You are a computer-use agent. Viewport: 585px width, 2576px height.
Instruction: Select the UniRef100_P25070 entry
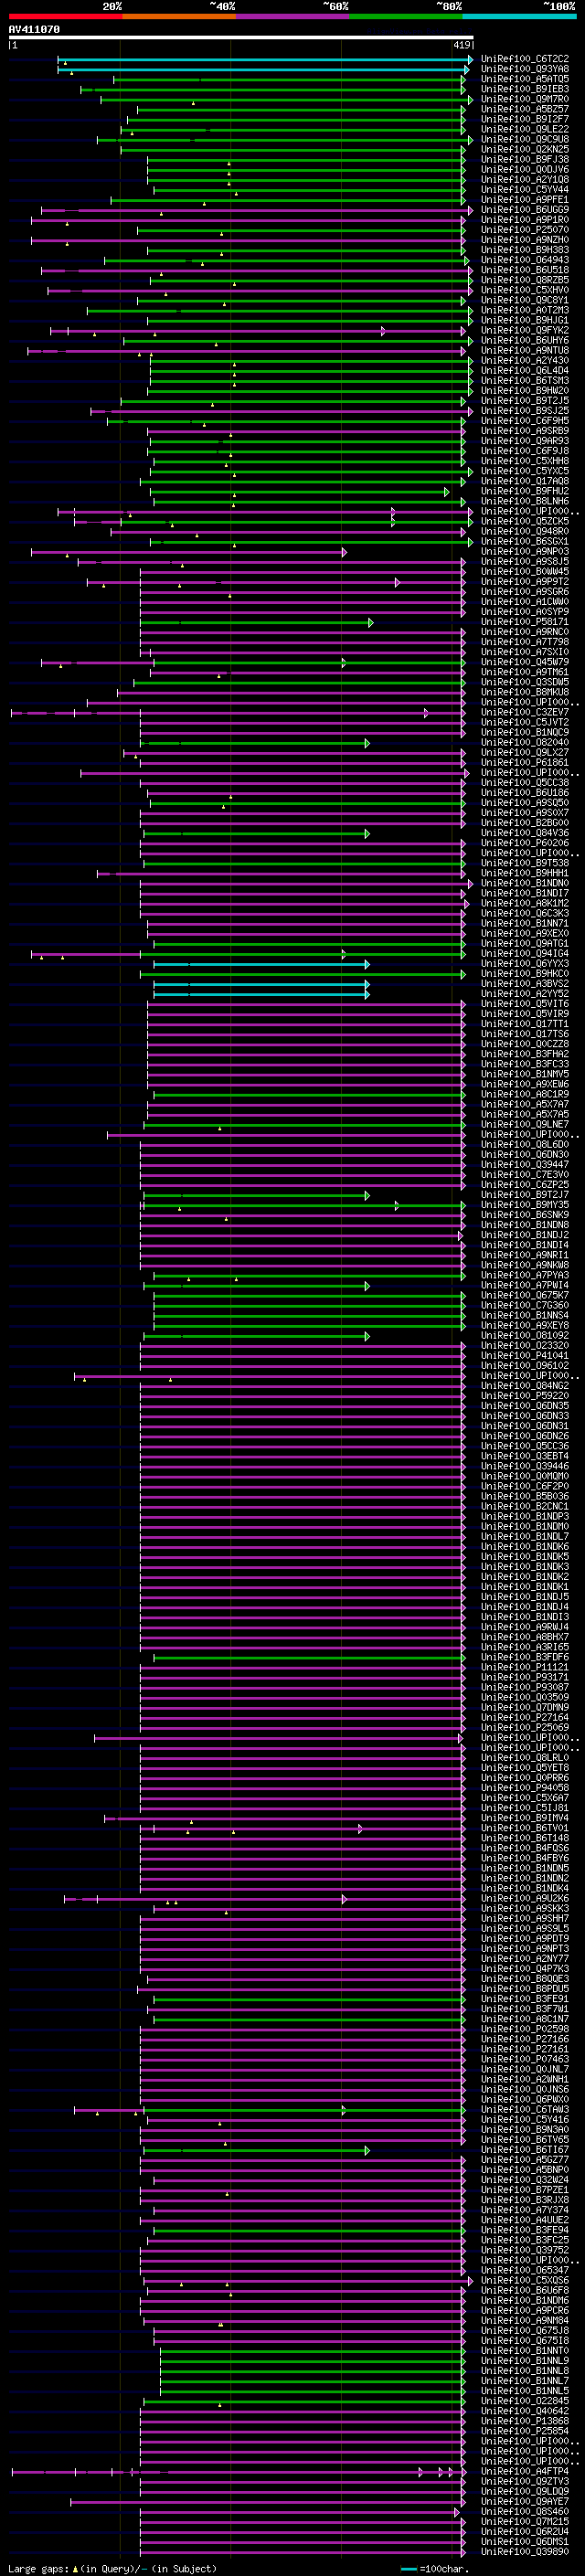point(525,230)
